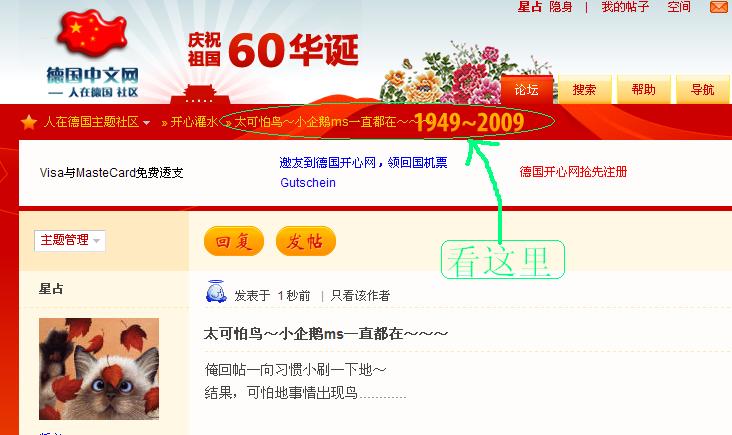Viewport: 732px width, 435px height.
Task: Click the 只看该作者 filter link
Action: (360, 295)
